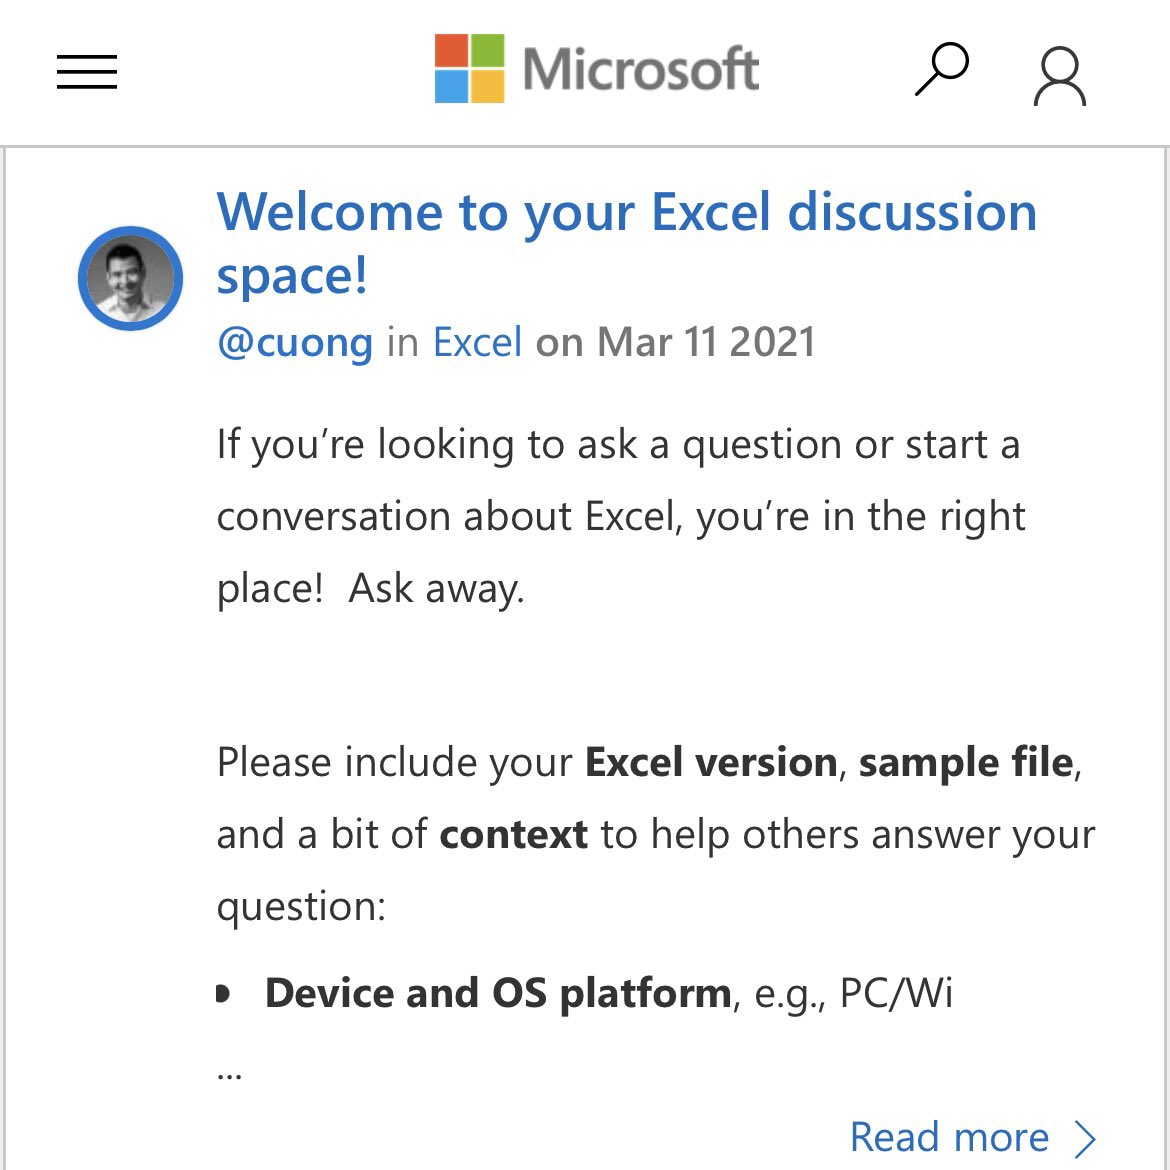Click the truncated ellipsis below the bullet item

229,1075
